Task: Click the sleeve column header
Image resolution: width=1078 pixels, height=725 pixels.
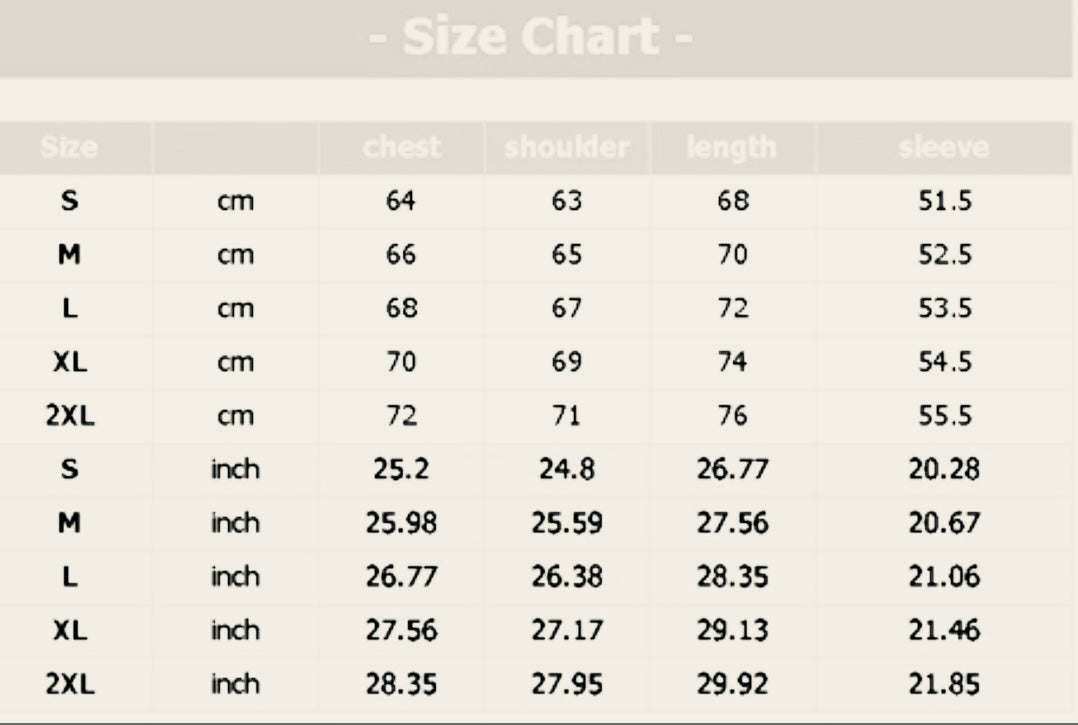Action: coord(944,148)
